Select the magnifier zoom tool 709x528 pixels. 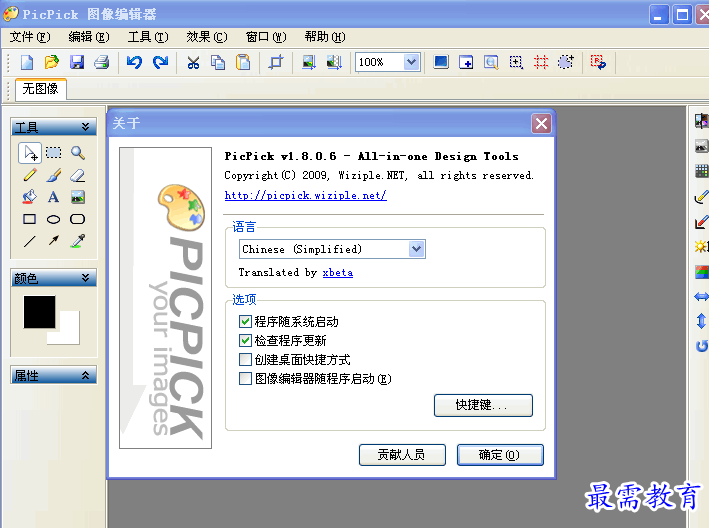[x=78, y=153]
